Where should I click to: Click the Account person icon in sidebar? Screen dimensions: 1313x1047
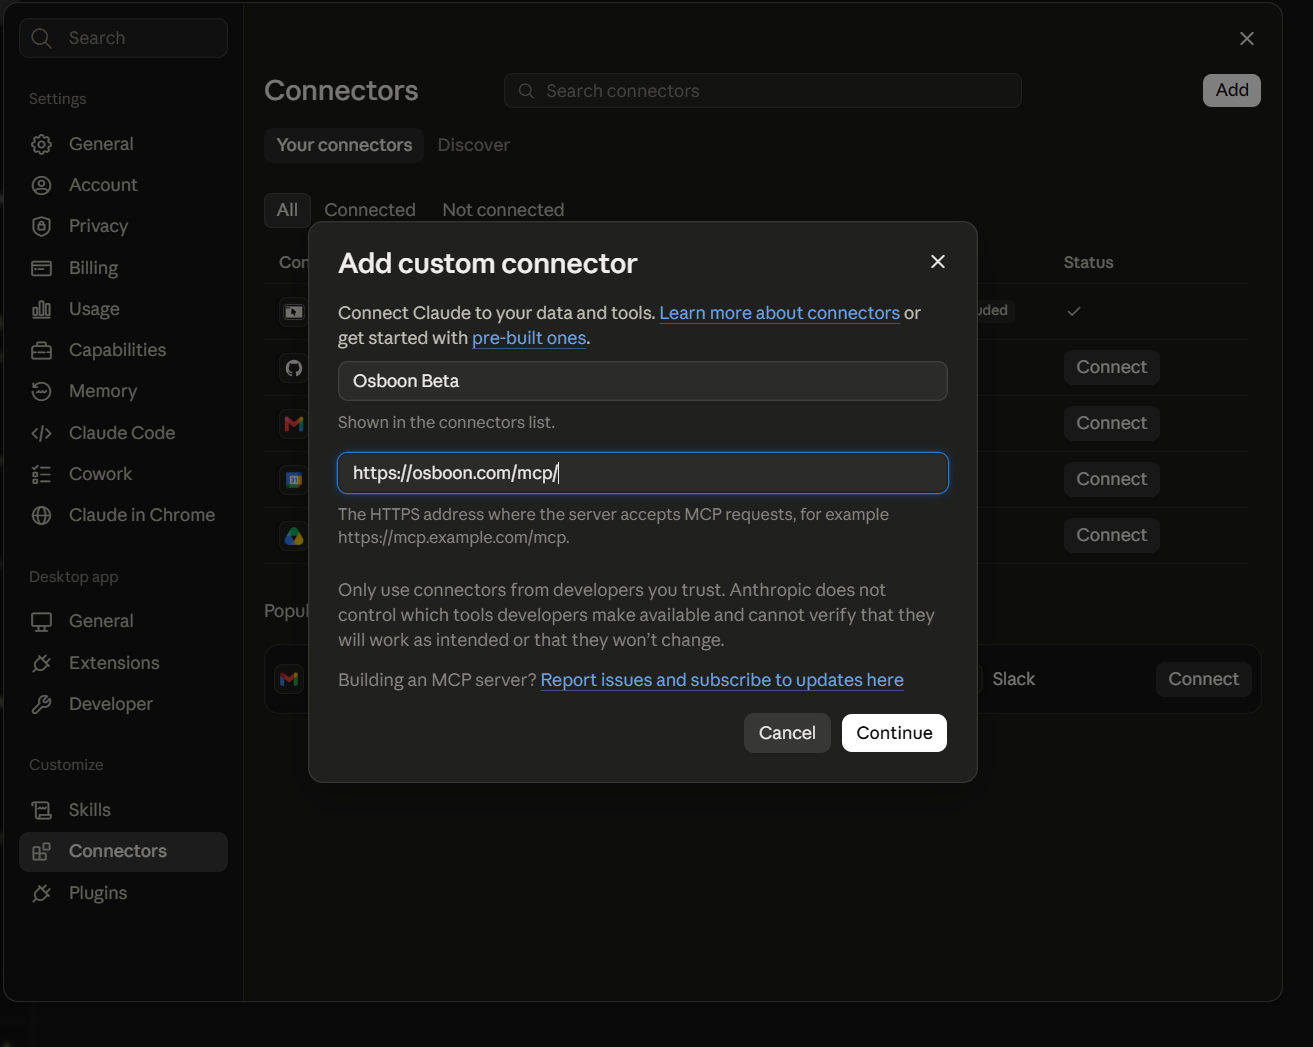[41, 185]
